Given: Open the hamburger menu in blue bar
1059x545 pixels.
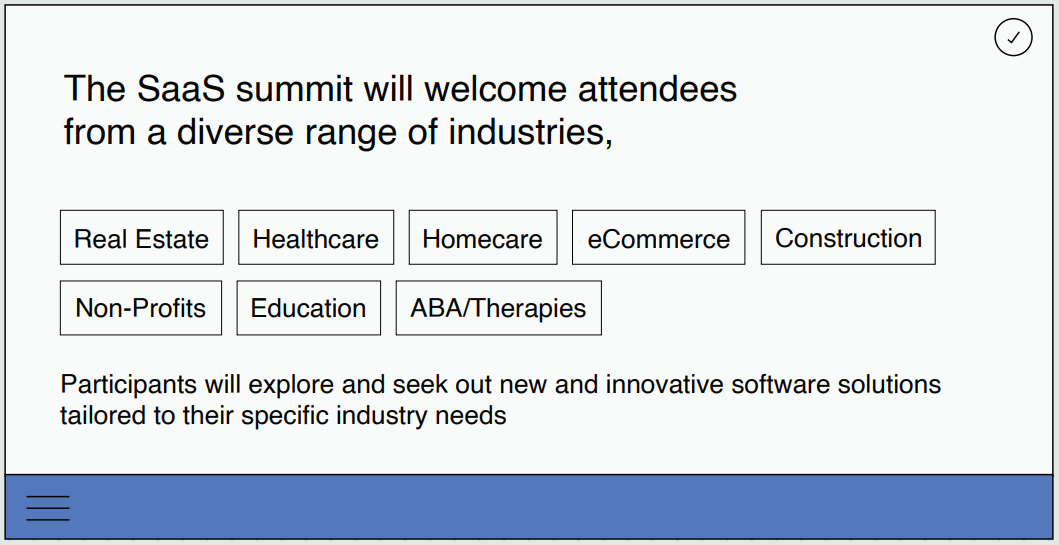Looking at the screenshot, I should click(x=48, y=508).
